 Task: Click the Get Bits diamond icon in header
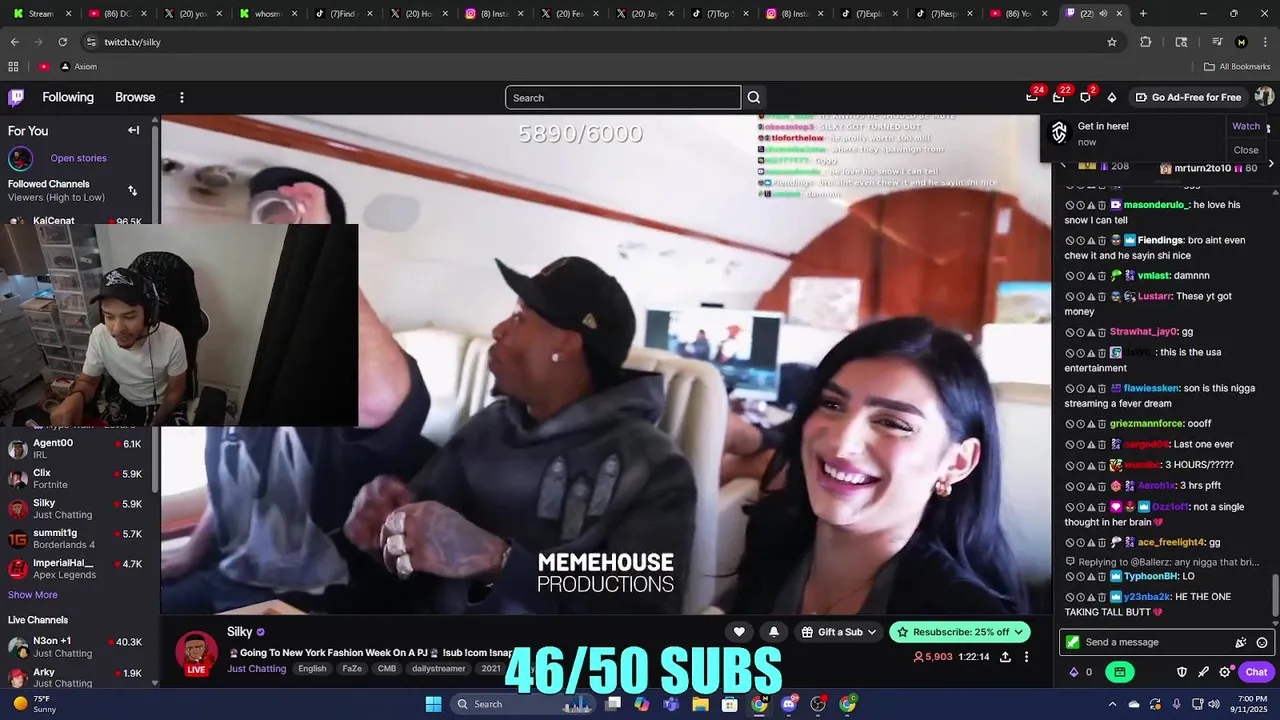coord(1111,97)
